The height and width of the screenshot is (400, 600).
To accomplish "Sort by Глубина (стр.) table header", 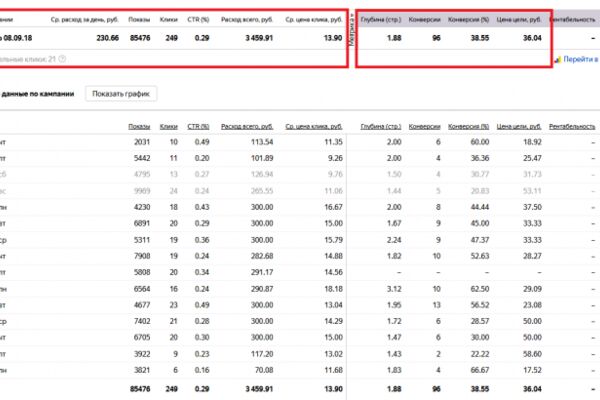I will pos(381,126).
